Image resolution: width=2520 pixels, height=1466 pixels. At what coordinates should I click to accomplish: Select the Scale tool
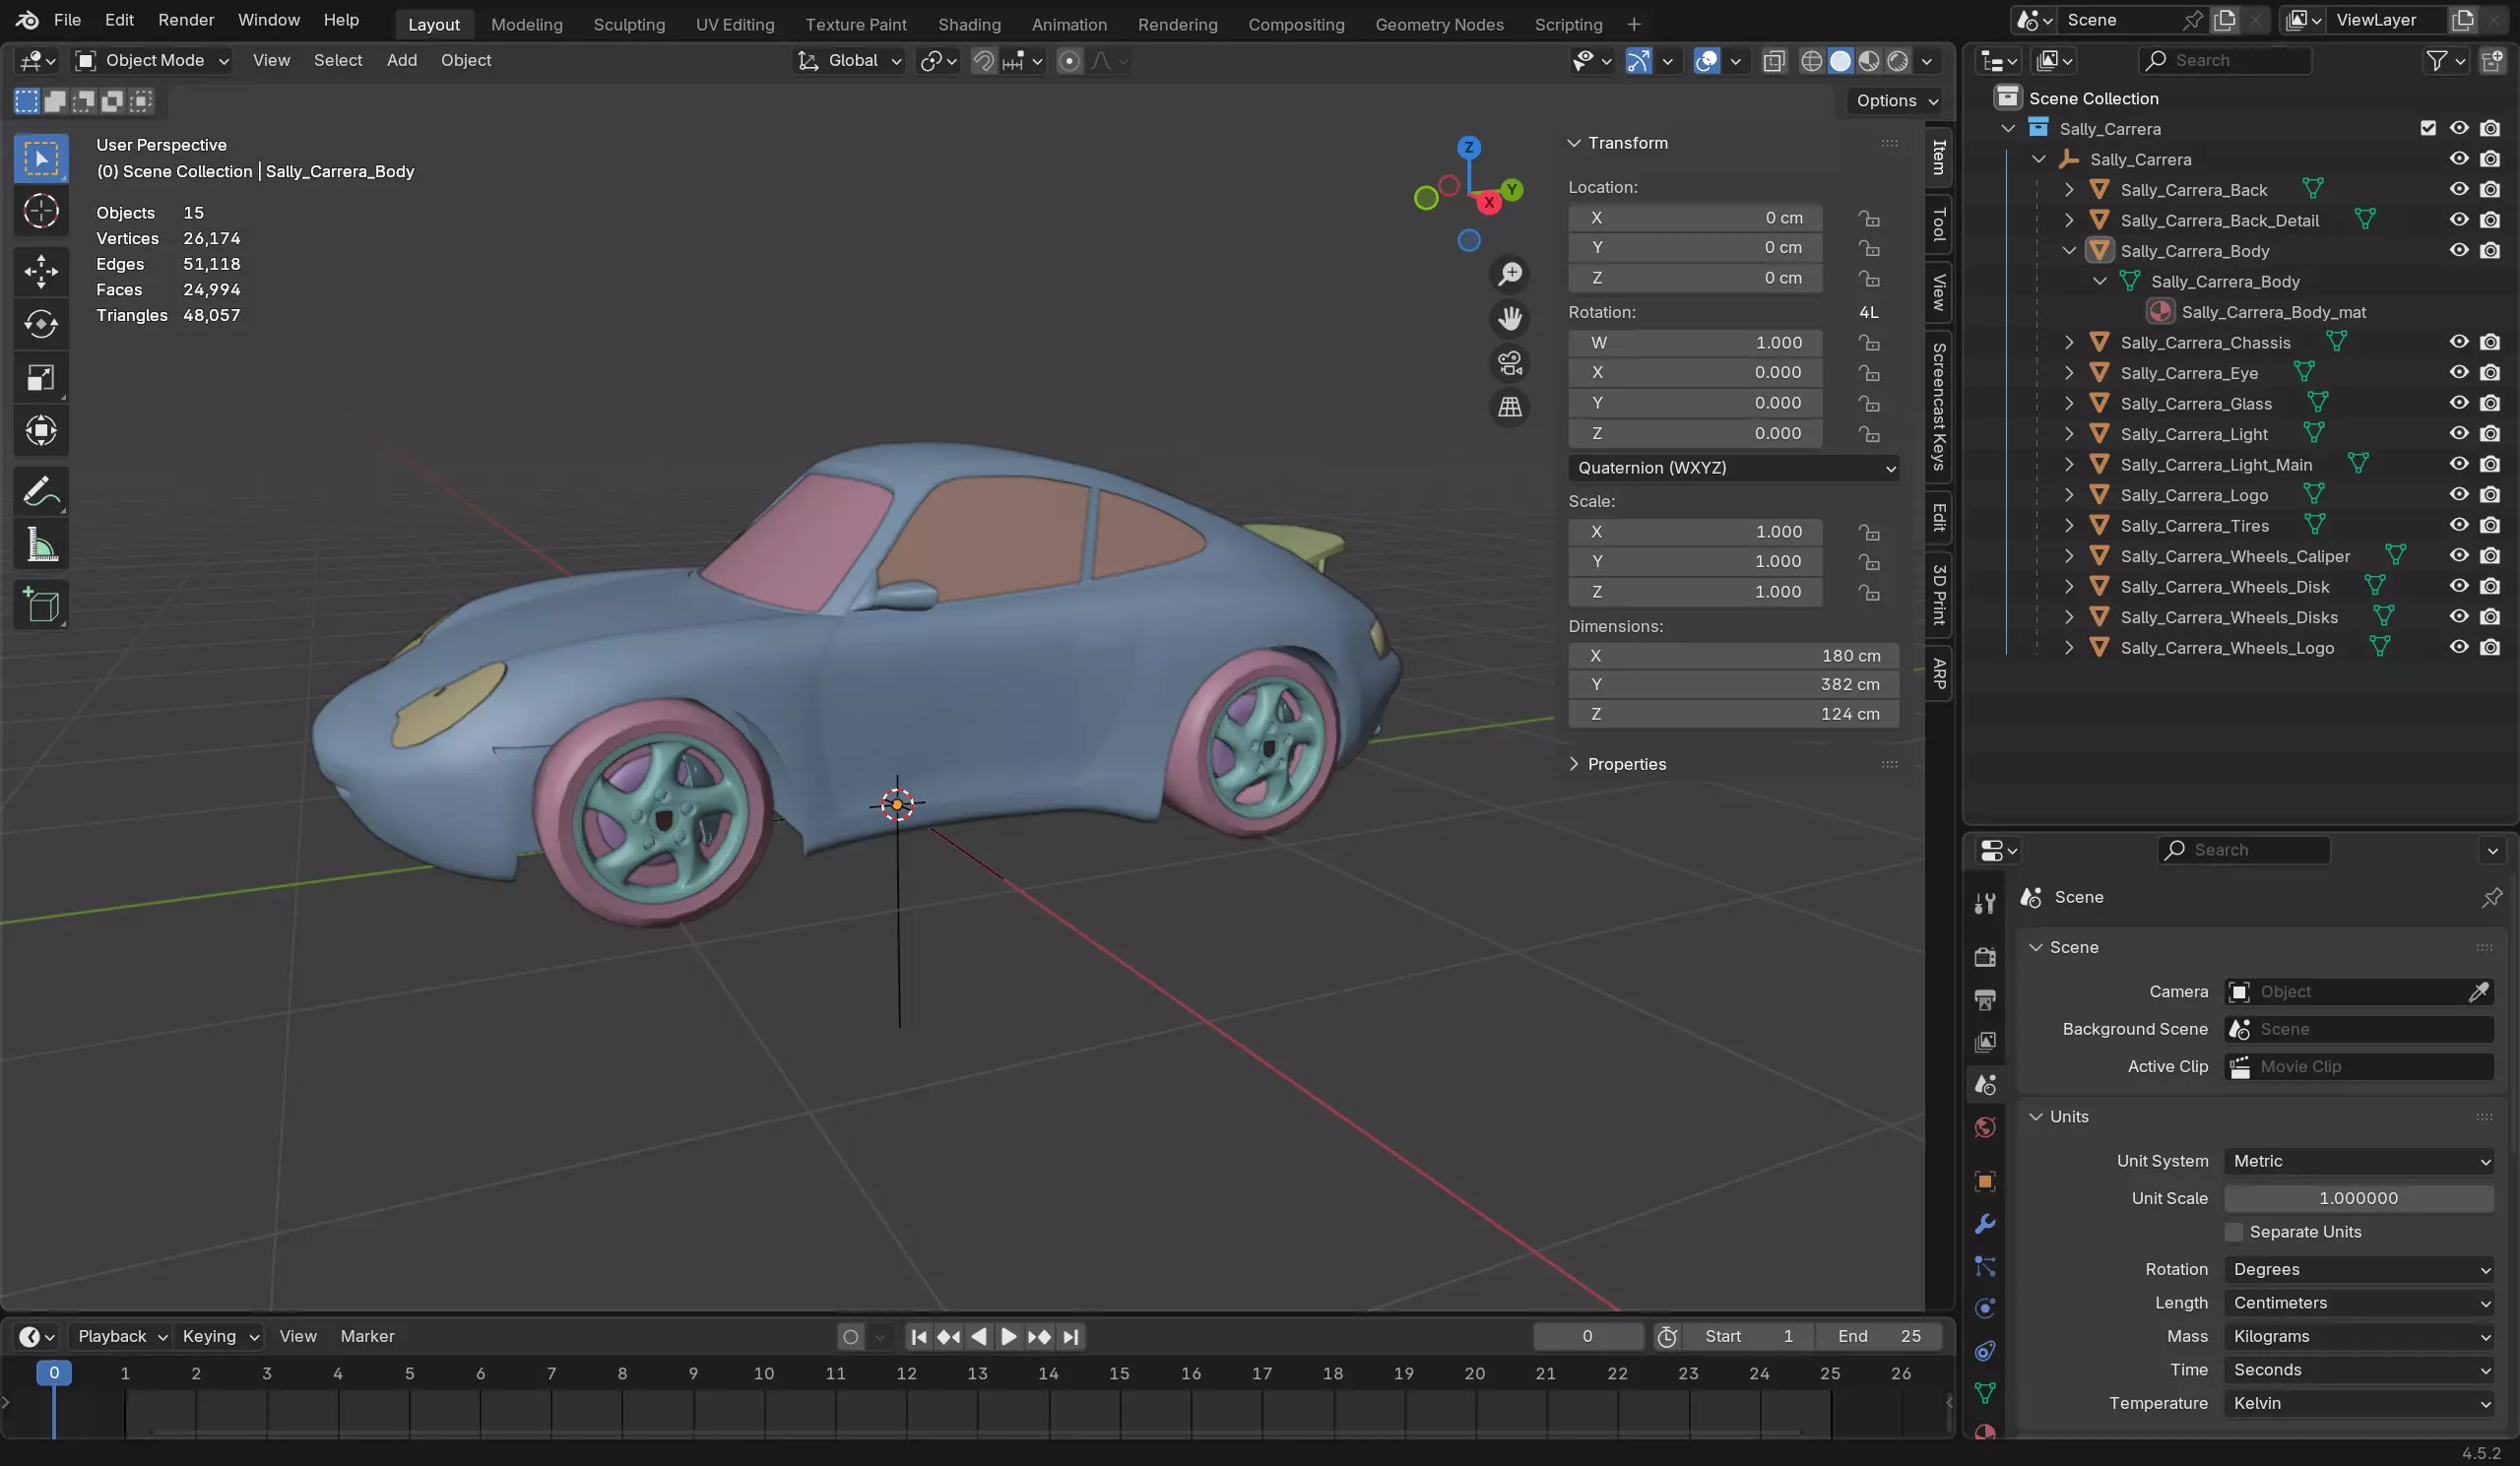(41, 378)
